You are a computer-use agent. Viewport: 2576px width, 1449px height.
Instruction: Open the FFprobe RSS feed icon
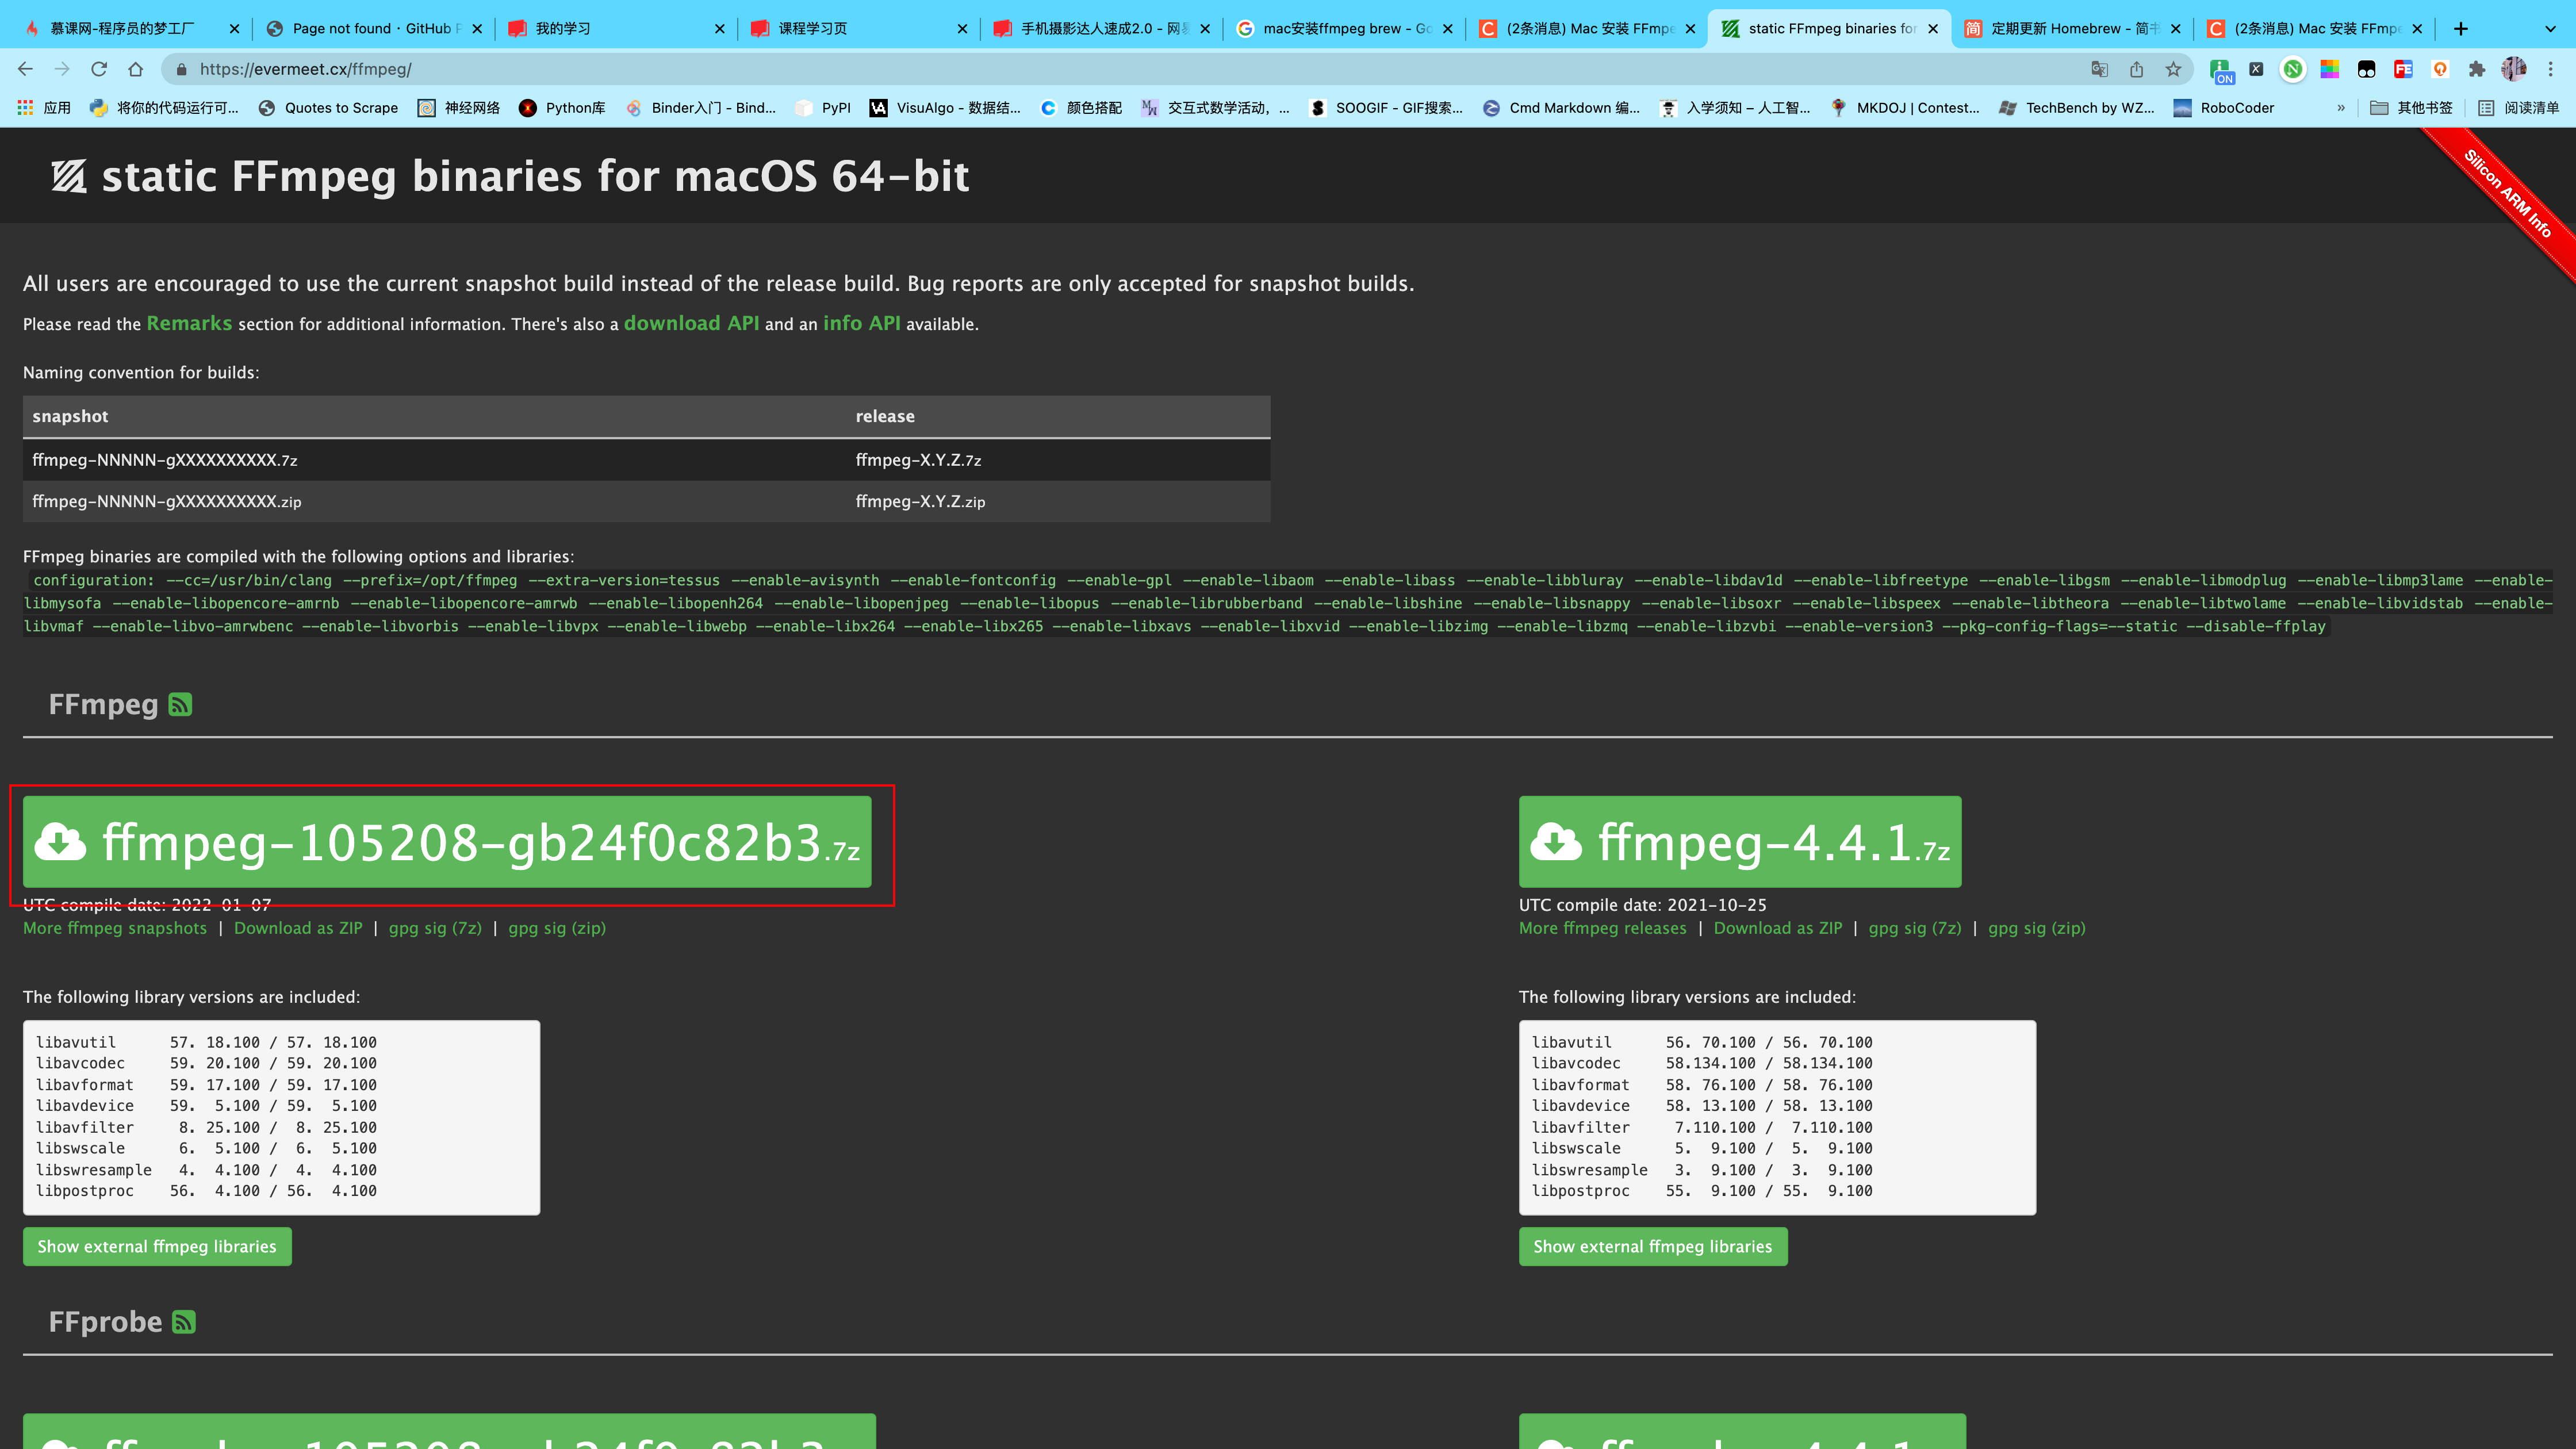[x=184, y=1322]
